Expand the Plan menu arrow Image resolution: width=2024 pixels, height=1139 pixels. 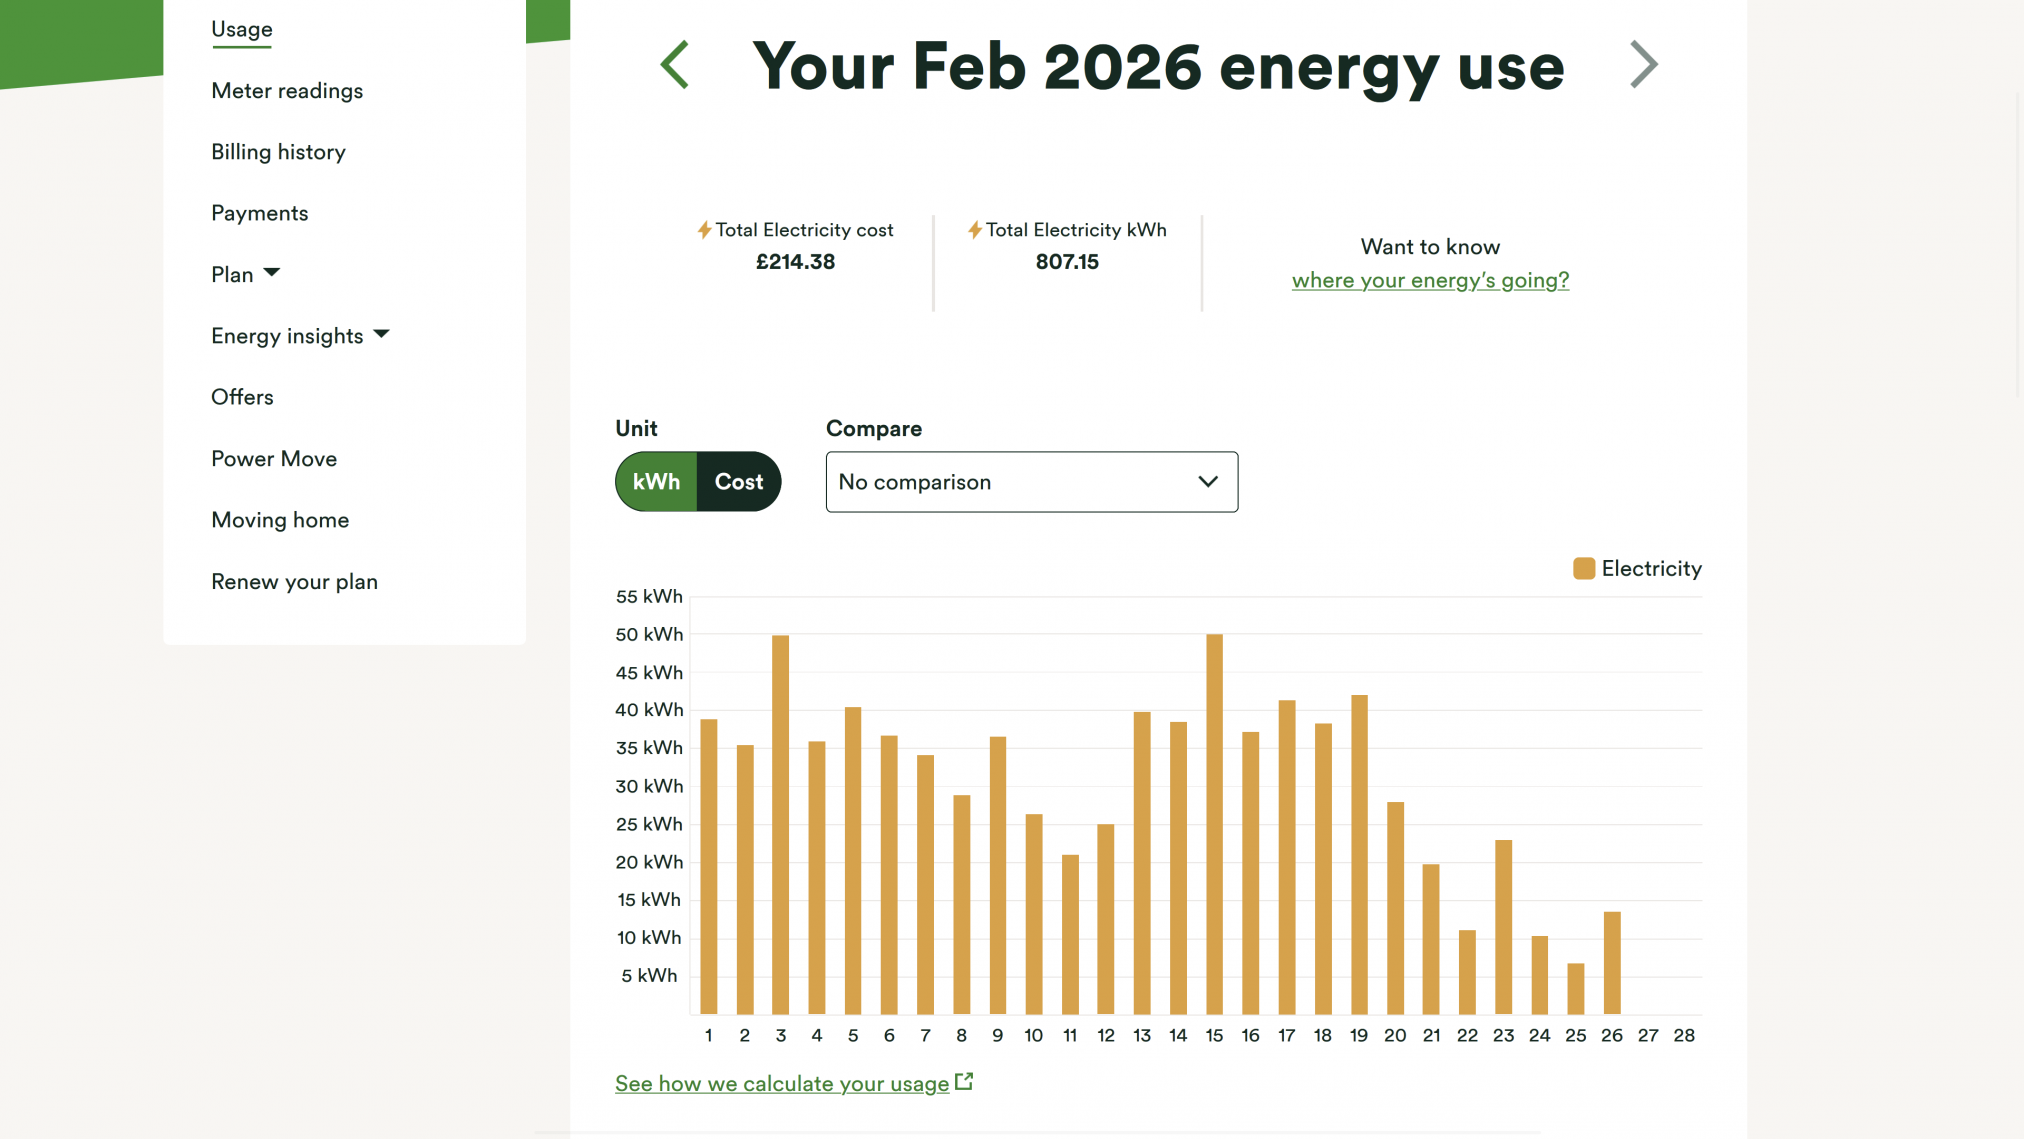coord(271,273)
